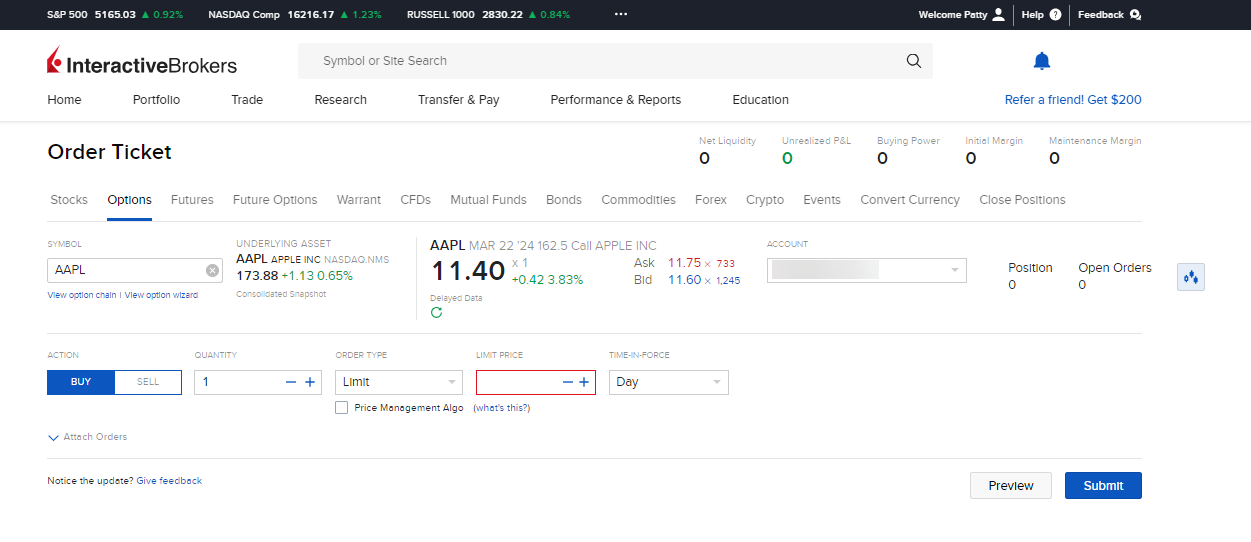
Task: Click the Bid price 11.60
Action: click(x=684, y=280)
